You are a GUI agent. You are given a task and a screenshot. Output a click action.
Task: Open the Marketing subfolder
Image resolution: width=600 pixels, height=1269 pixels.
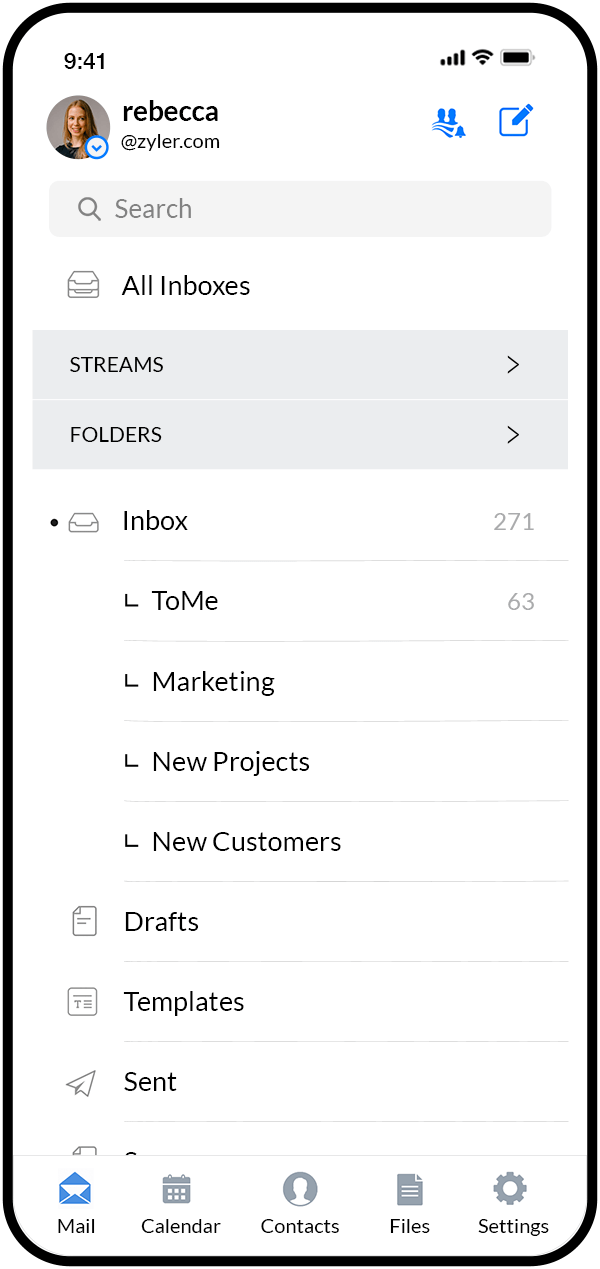(213, 681)
